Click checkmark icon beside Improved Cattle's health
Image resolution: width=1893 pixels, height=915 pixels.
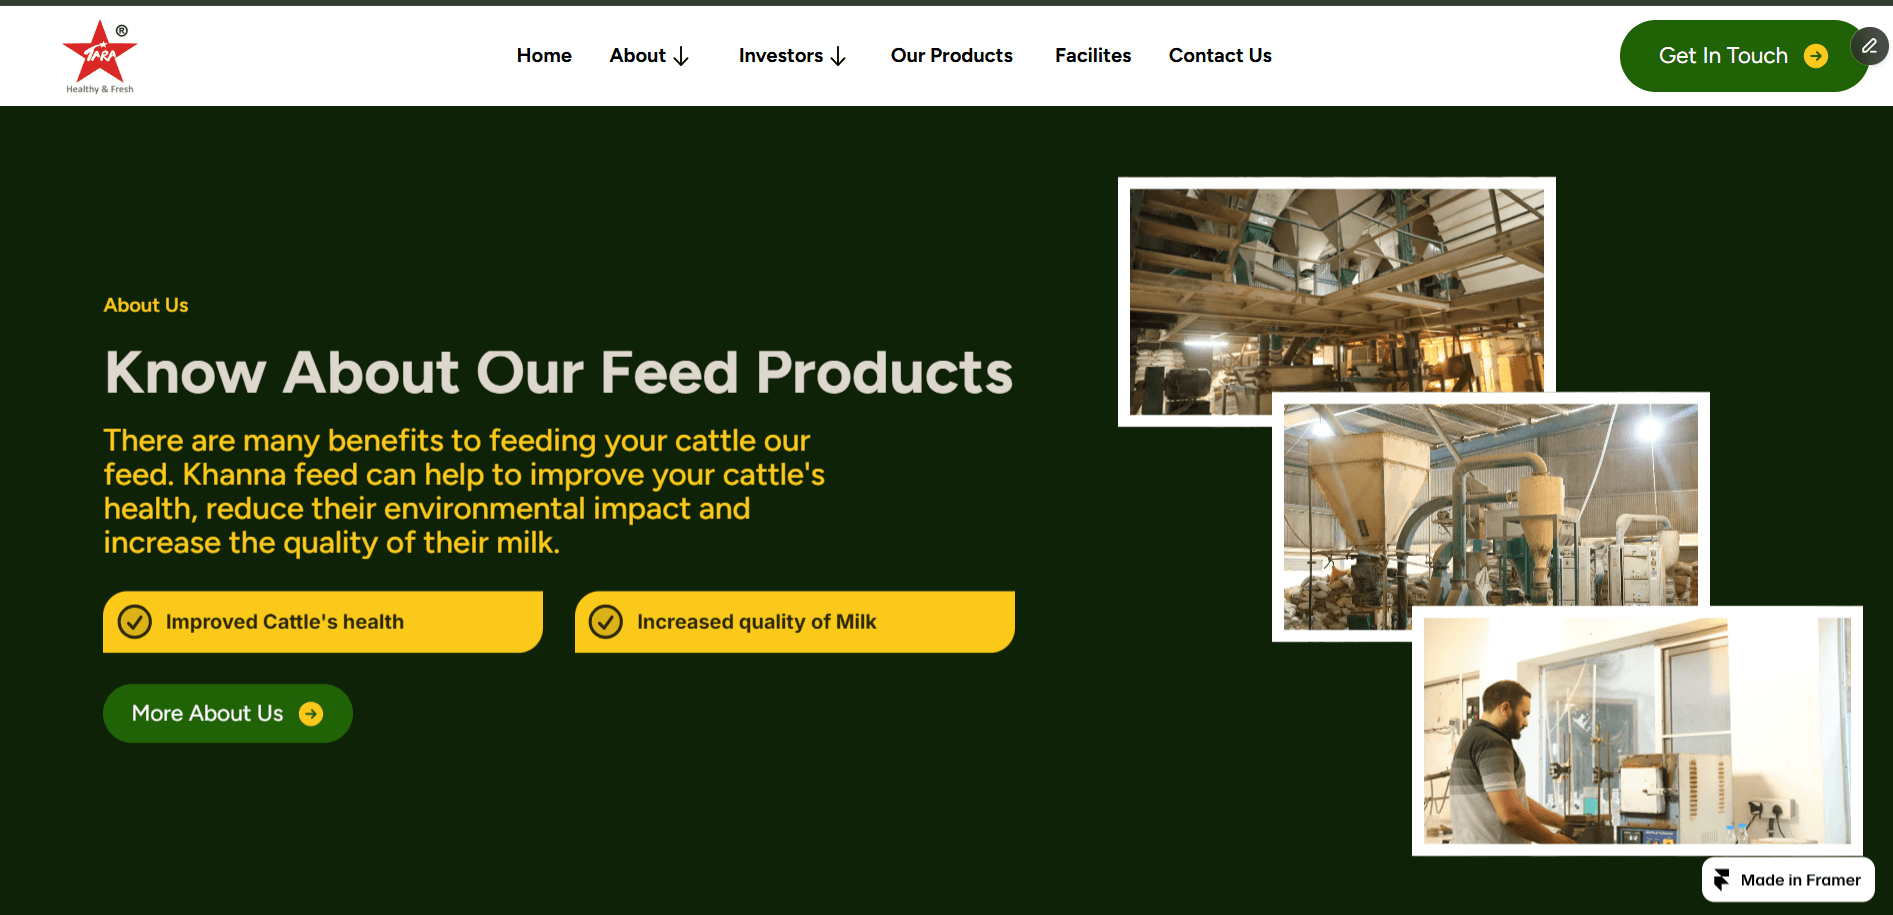135,622
